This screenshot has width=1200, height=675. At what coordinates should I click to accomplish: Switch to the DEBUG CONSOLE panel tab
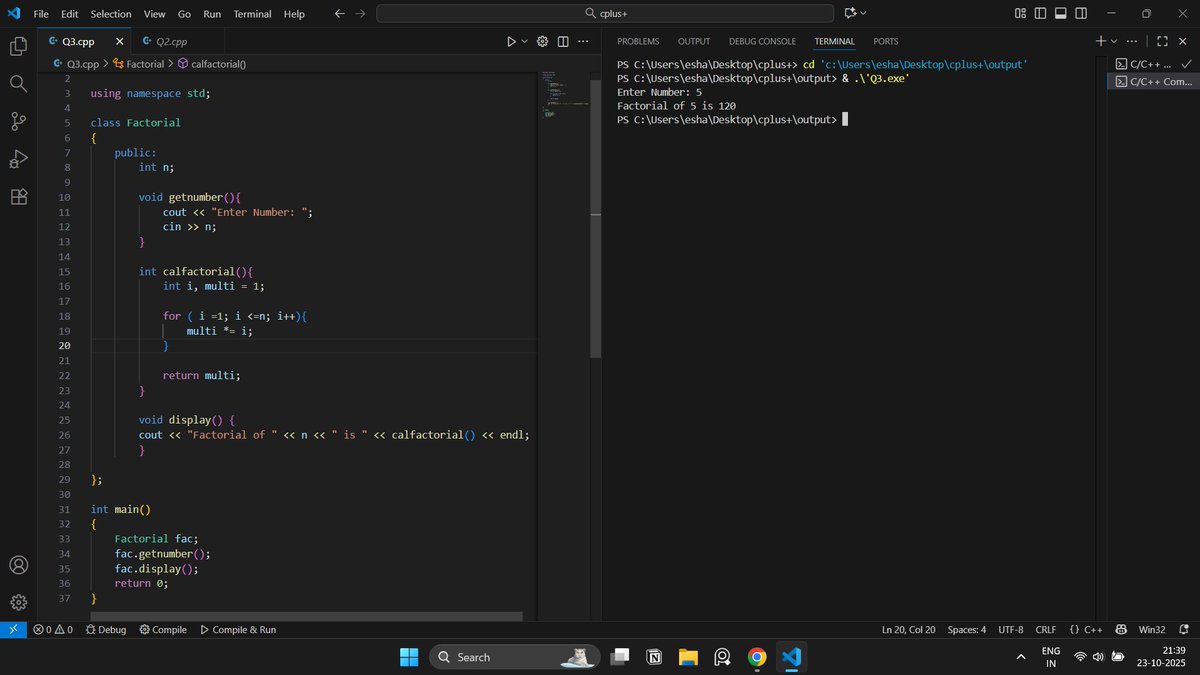click(x=762, y=41)
